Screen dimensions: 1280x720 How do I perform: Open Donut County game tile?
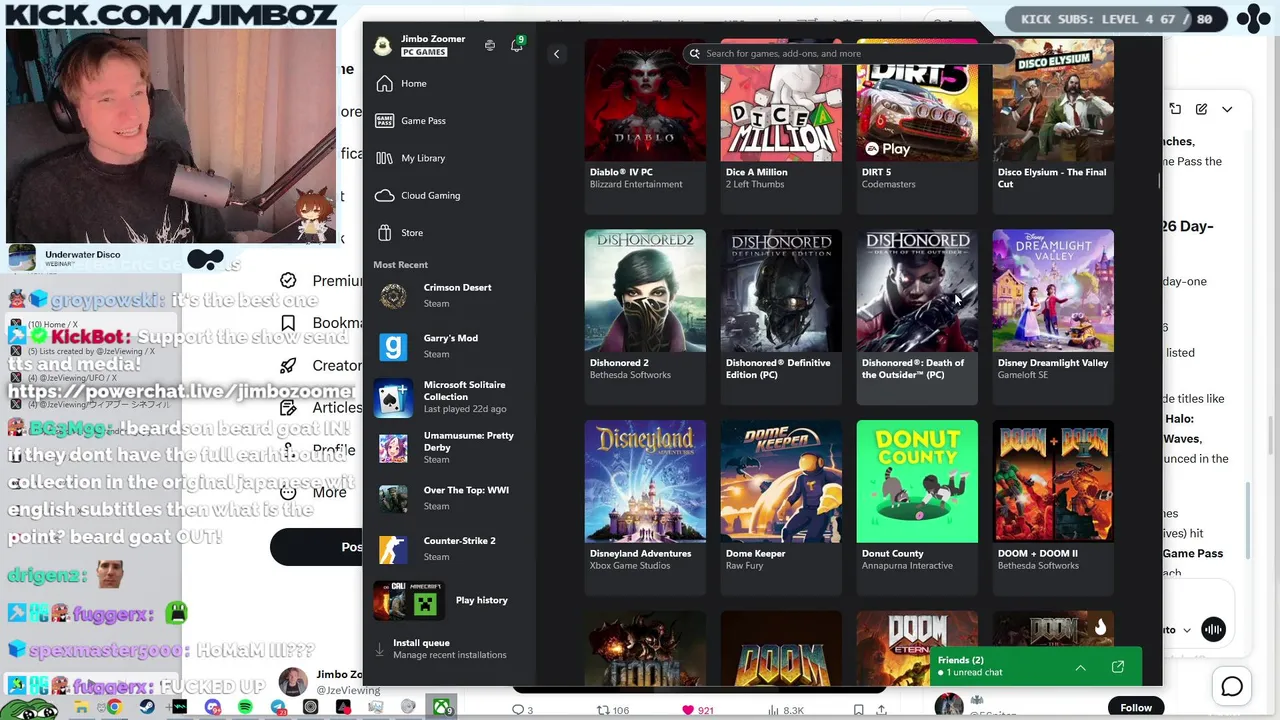coord(917,508)
